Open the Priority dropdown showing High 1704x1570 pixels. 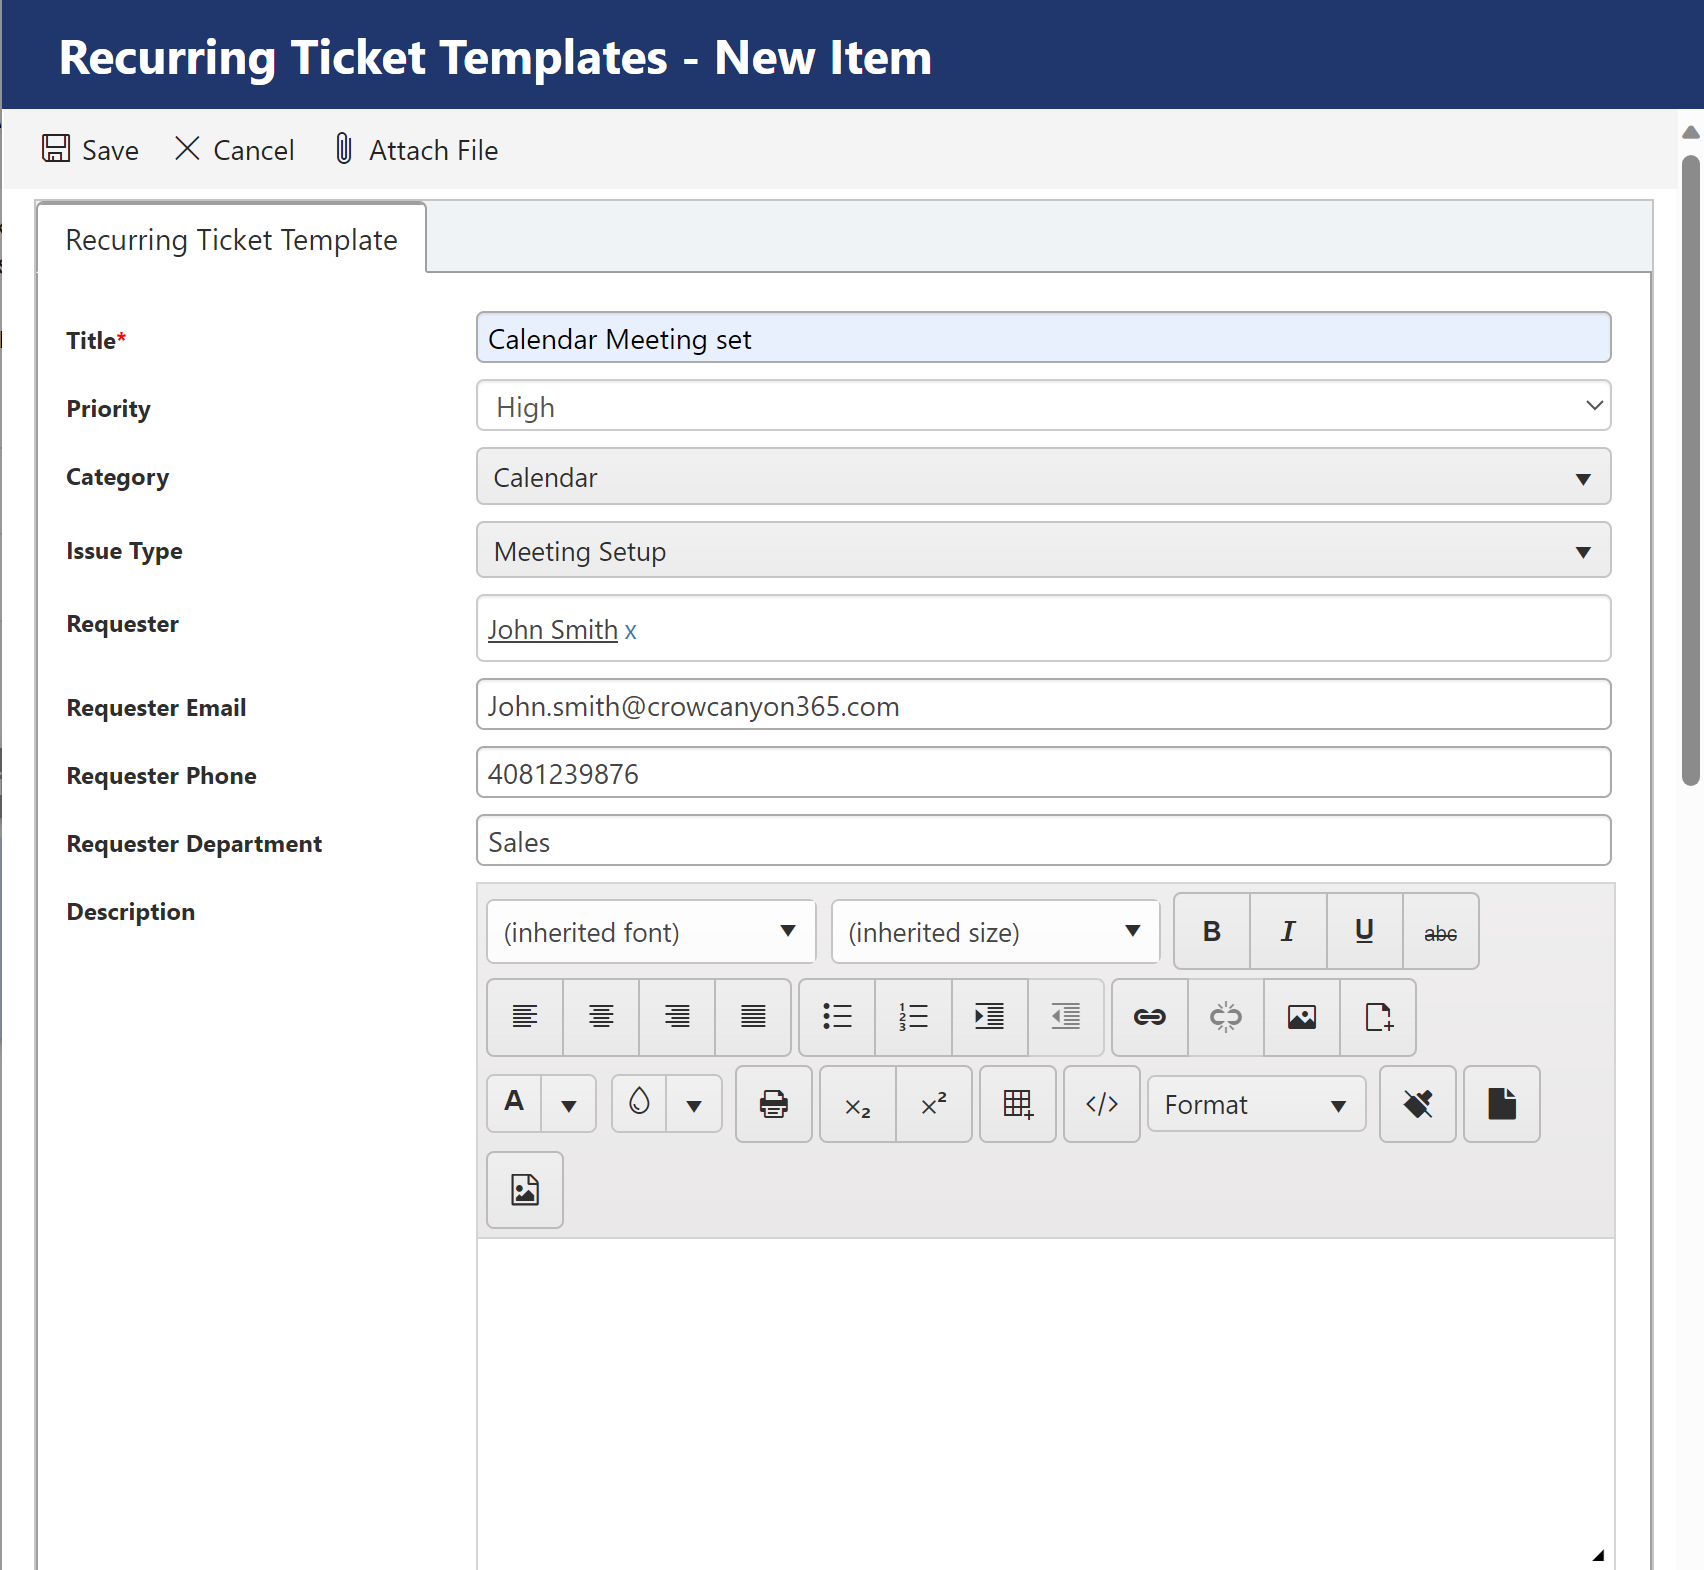pos(1043,406)
